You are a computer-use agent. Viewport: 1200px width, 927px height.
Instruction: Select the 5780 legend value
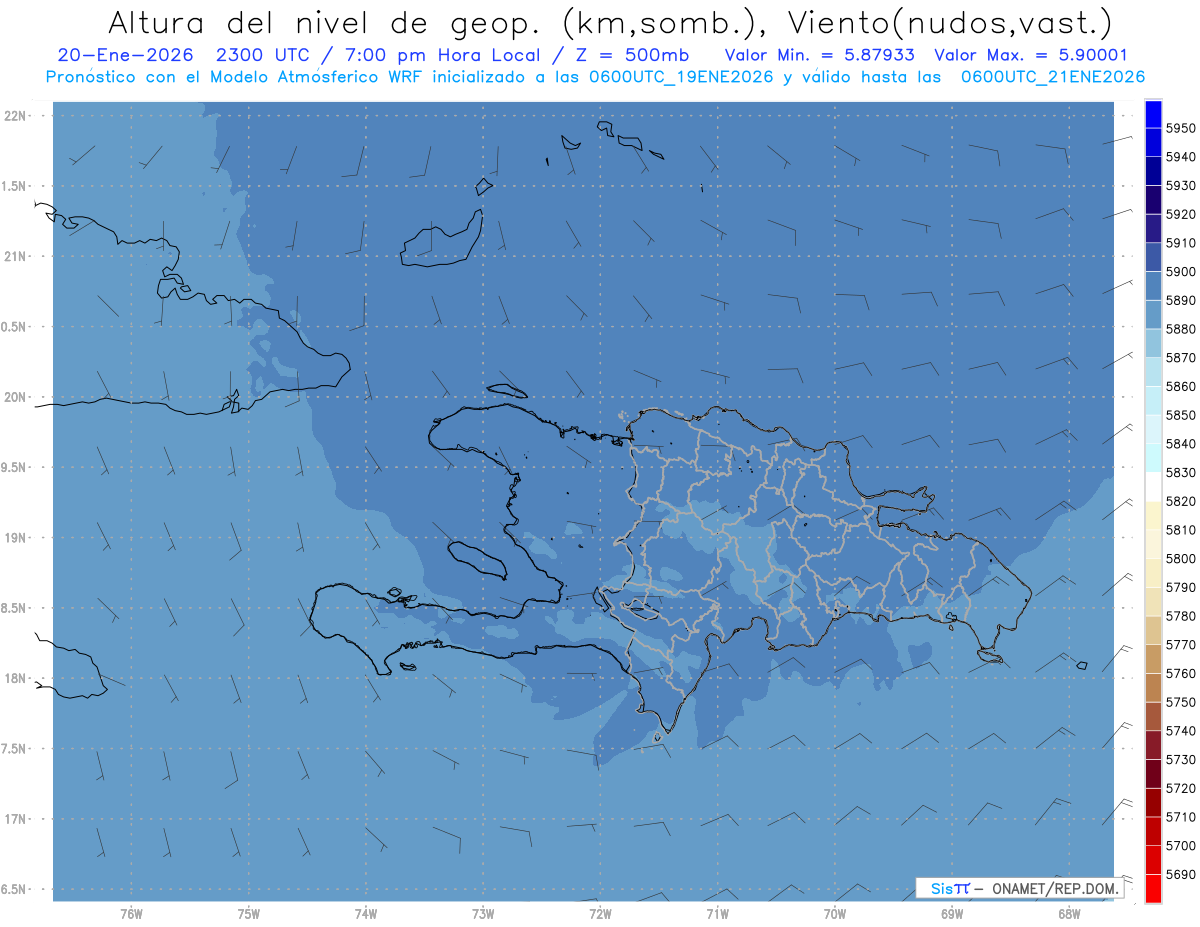tap(1180, 616)
